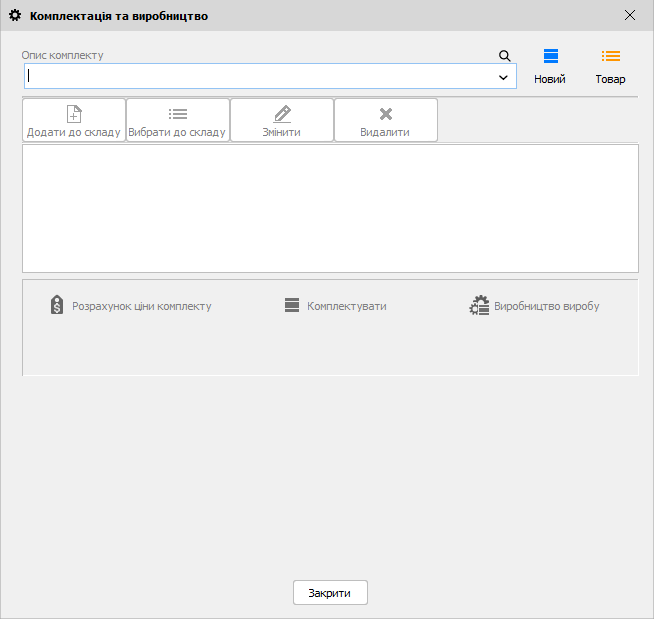Expand the Опис комплекту dropdown arrow
The height and width of the screenshot is (619, 654).
(x=503, y=77)
